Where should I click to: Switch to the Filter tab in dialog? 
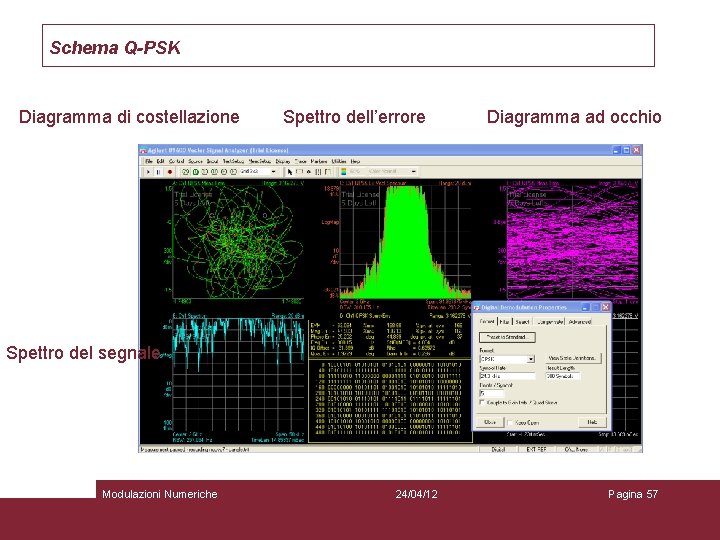pyautogui.click(x=505, y=322)
